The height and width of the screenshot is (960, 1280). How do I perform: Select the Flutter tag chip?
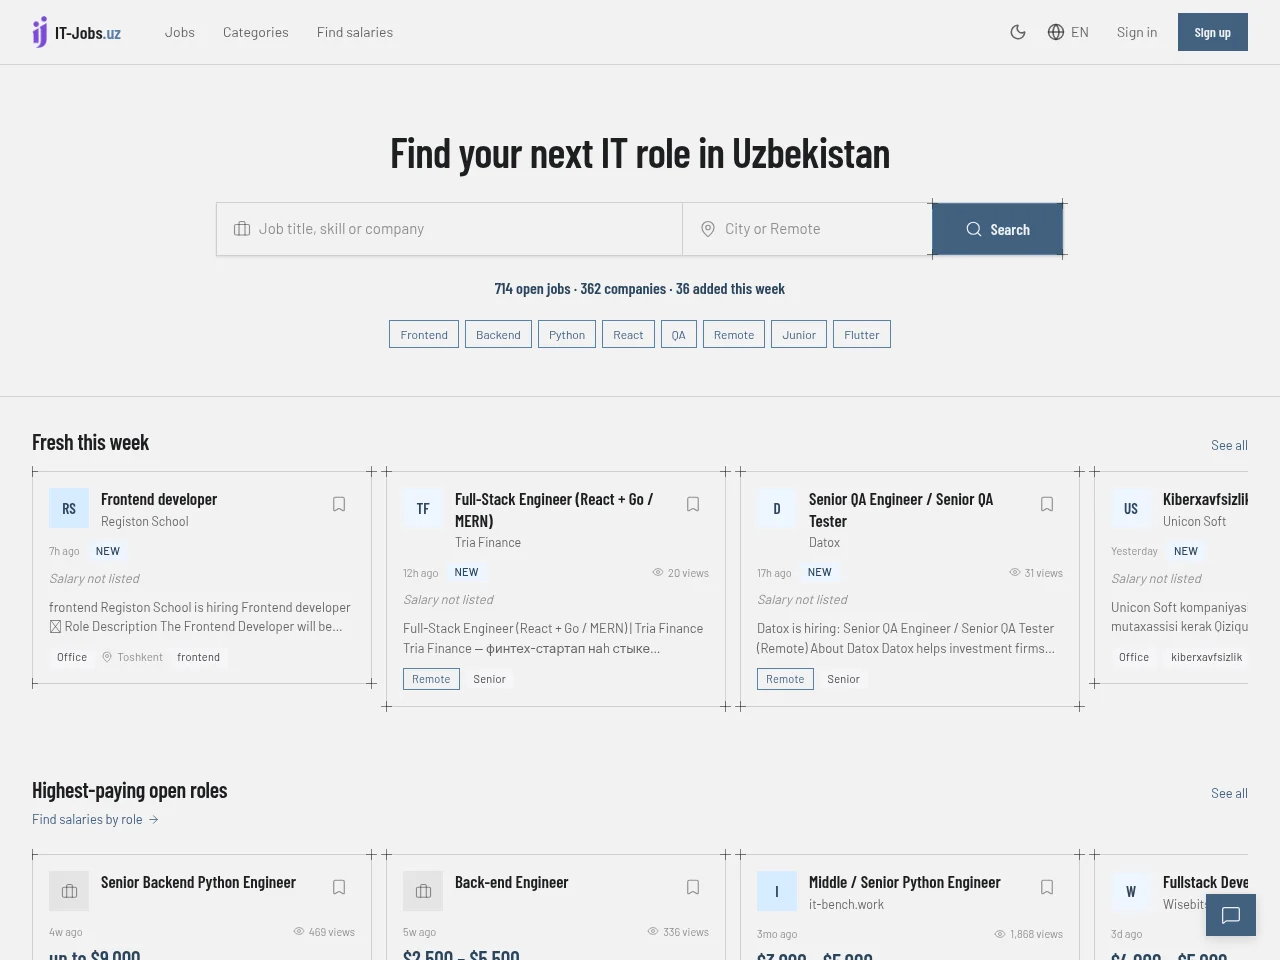[862, 334]
